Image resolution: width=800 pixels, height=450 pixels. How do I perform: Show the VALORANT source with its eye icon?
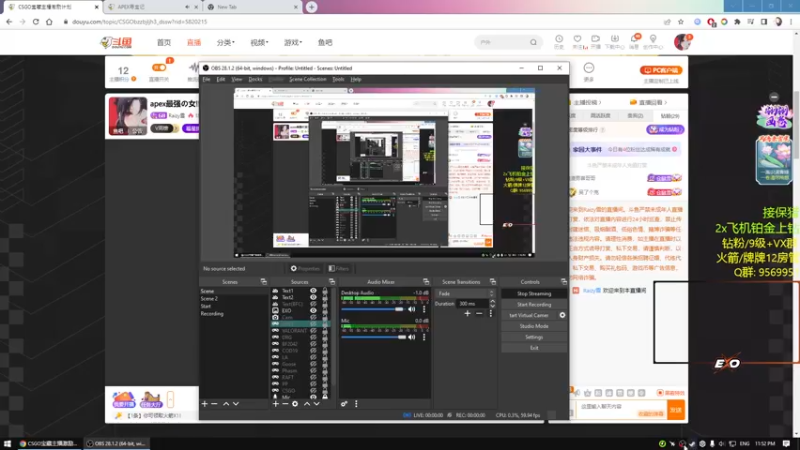pos(313,331)
